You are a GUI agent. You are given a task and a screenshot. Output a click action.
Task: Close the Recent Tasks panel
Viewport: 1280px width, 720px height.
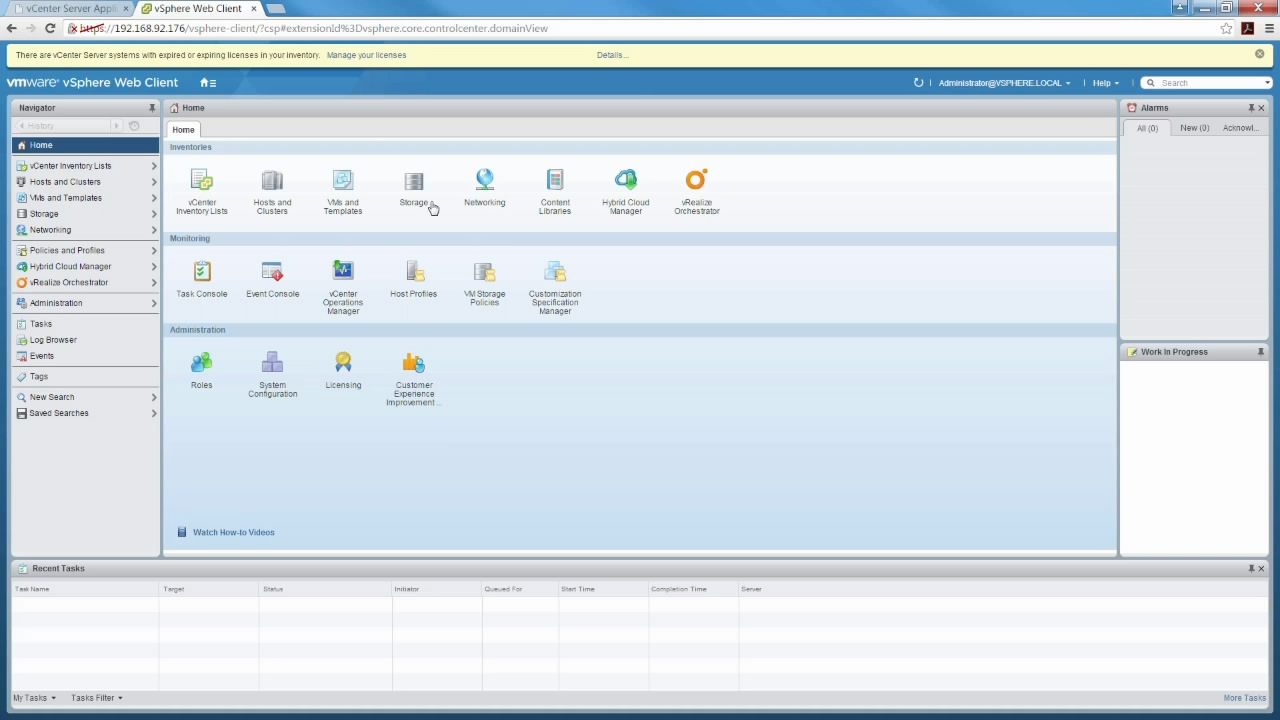(x=1261, y=568)
